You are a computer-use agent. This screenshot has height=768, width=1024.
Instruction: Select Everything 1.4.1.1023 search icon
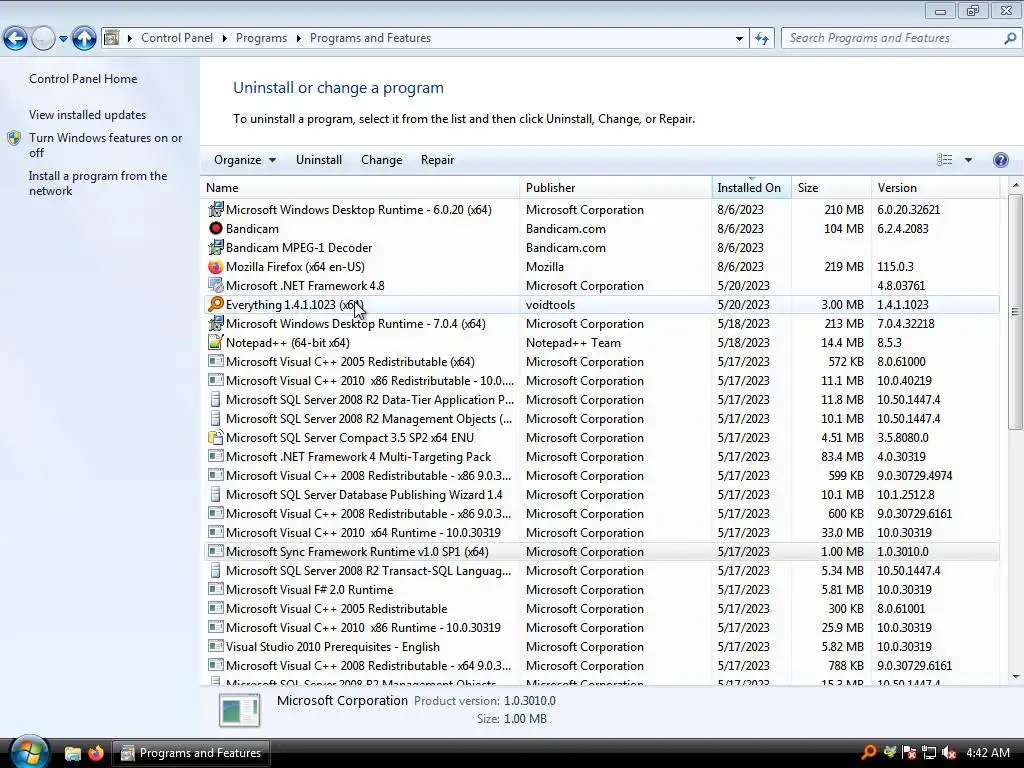[216, 304]
